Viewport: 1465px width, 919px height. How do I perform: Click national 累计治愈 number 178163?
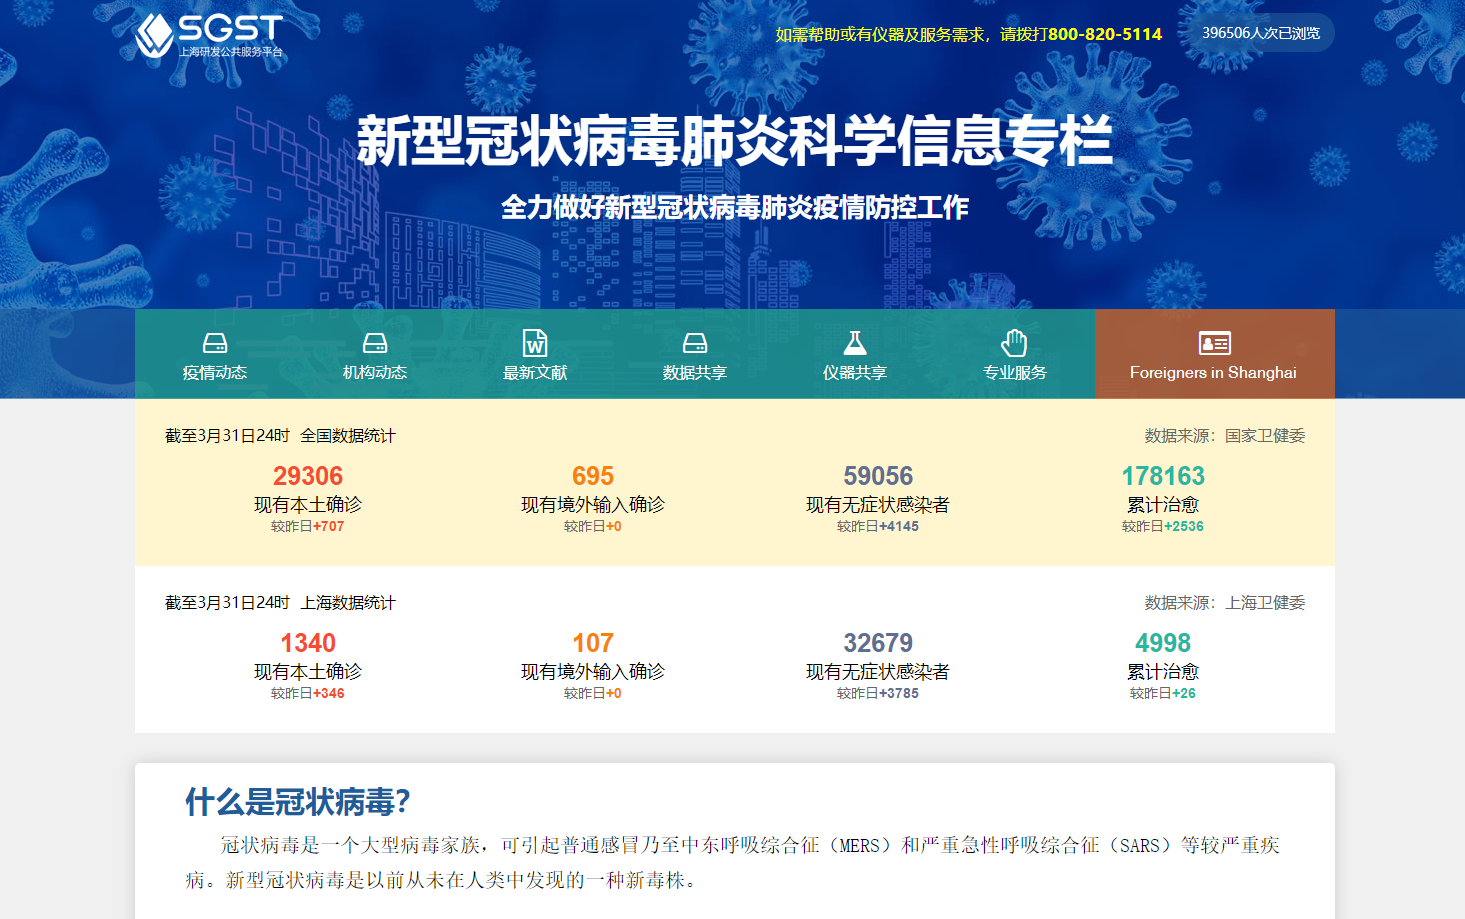[x=1163, y=476]
